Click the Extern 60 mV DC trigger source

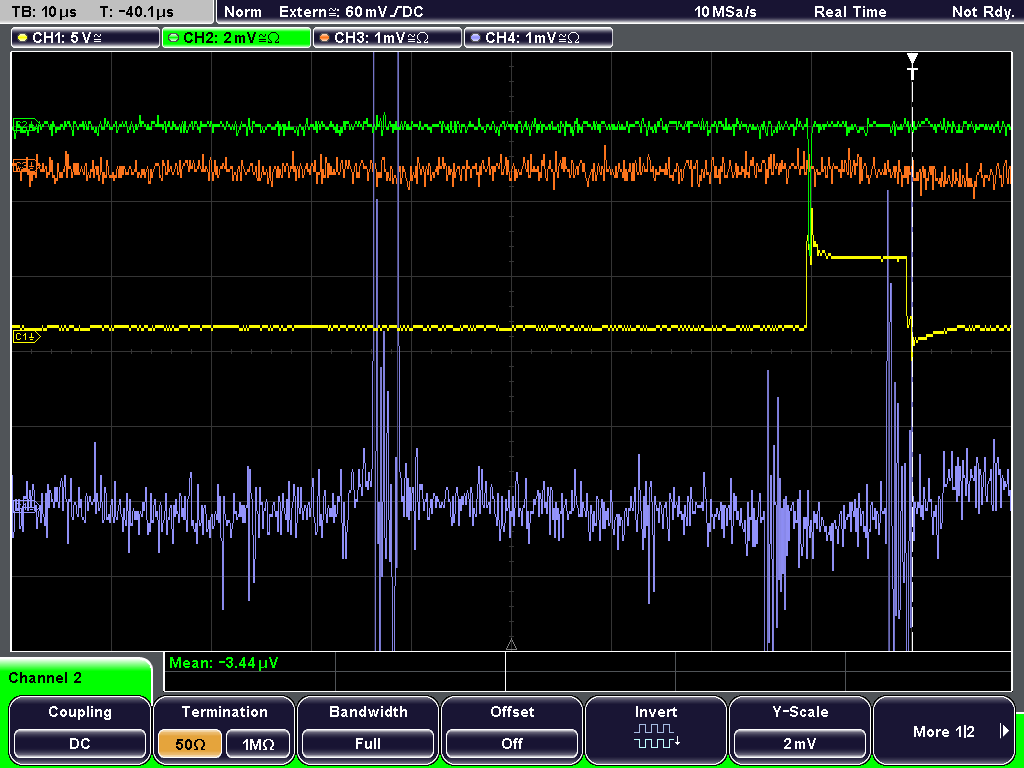click(x=351, y=12)
